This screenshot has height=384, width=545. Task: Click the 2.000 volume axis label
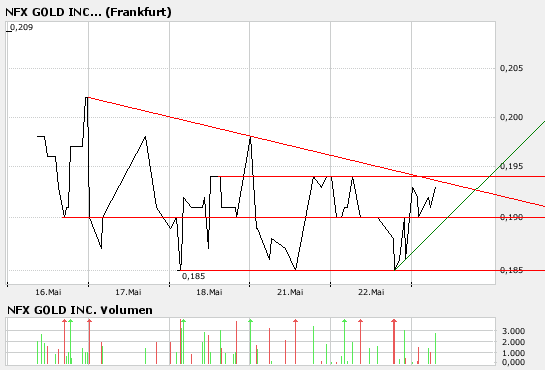[x=513, y=342]
